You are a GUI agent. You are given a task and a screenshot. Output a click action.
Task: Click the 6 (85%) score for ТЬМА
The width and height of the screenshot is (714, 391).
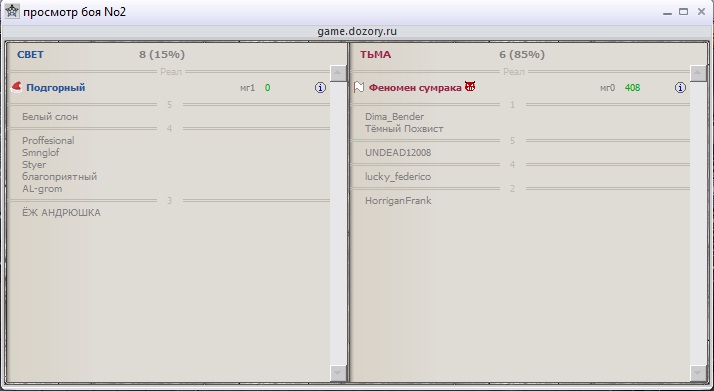[x=522, y=55]
